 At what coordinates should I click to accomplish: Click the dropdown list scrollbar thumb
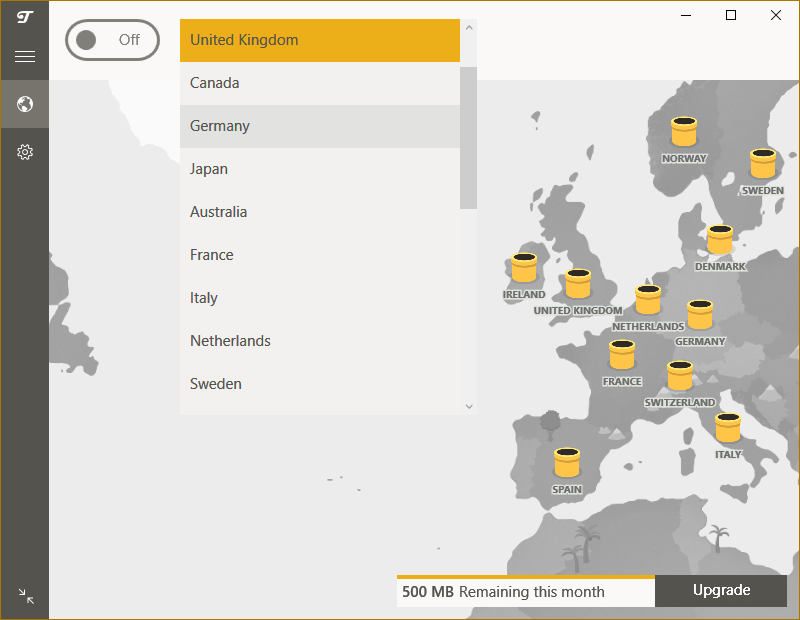[468, 137]
